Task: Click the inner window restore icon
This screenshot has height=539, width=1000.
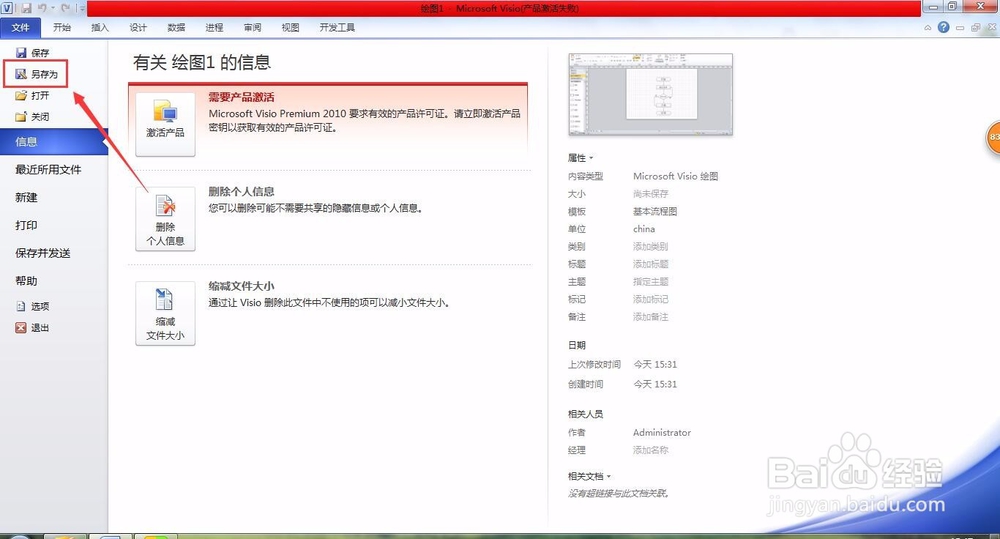Action: pyautogui.click(x=975, y=27)
